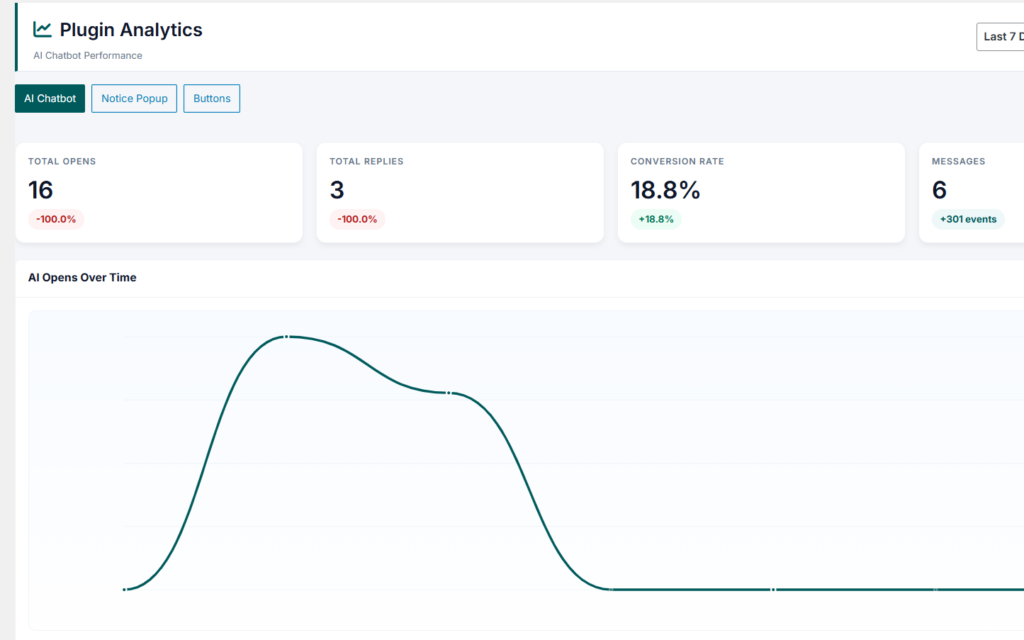
Task: Select the peak data point on the chart
Action: (286, 337)
